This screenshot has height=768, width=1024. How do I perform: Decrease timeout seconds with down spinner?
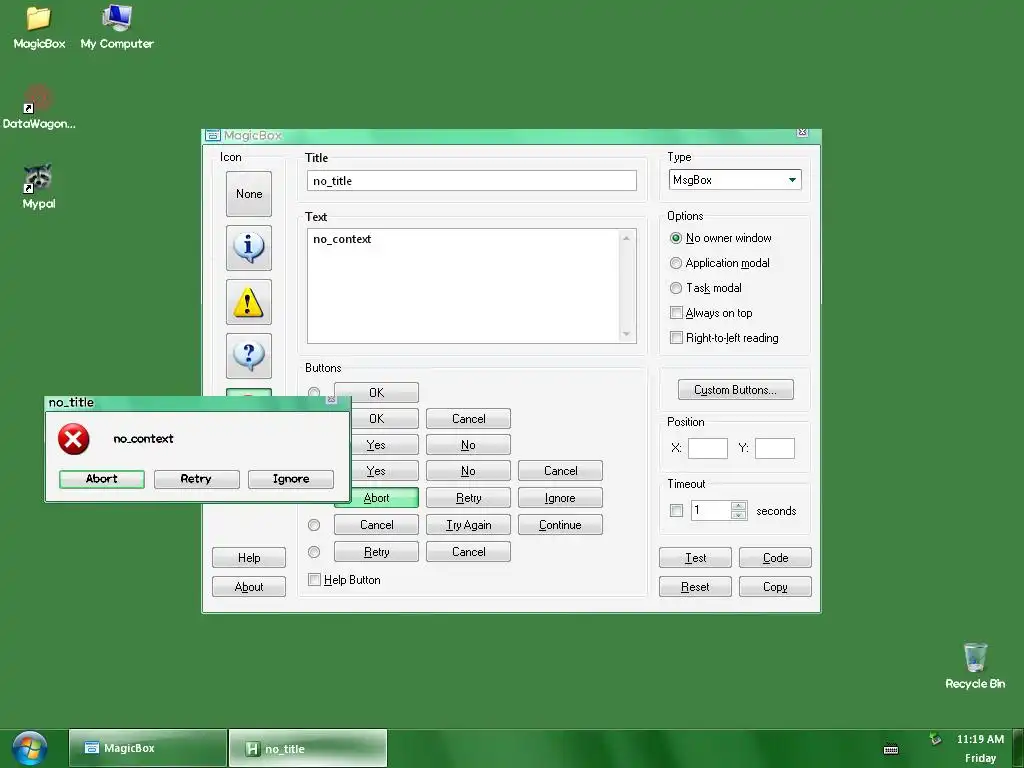(x=739, y=515)
